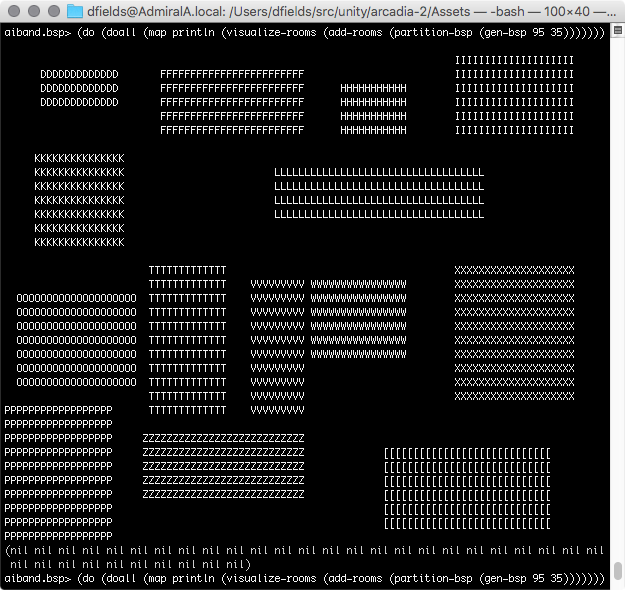Click the D room block
625x590 pixels.
[x=79, y=88]
